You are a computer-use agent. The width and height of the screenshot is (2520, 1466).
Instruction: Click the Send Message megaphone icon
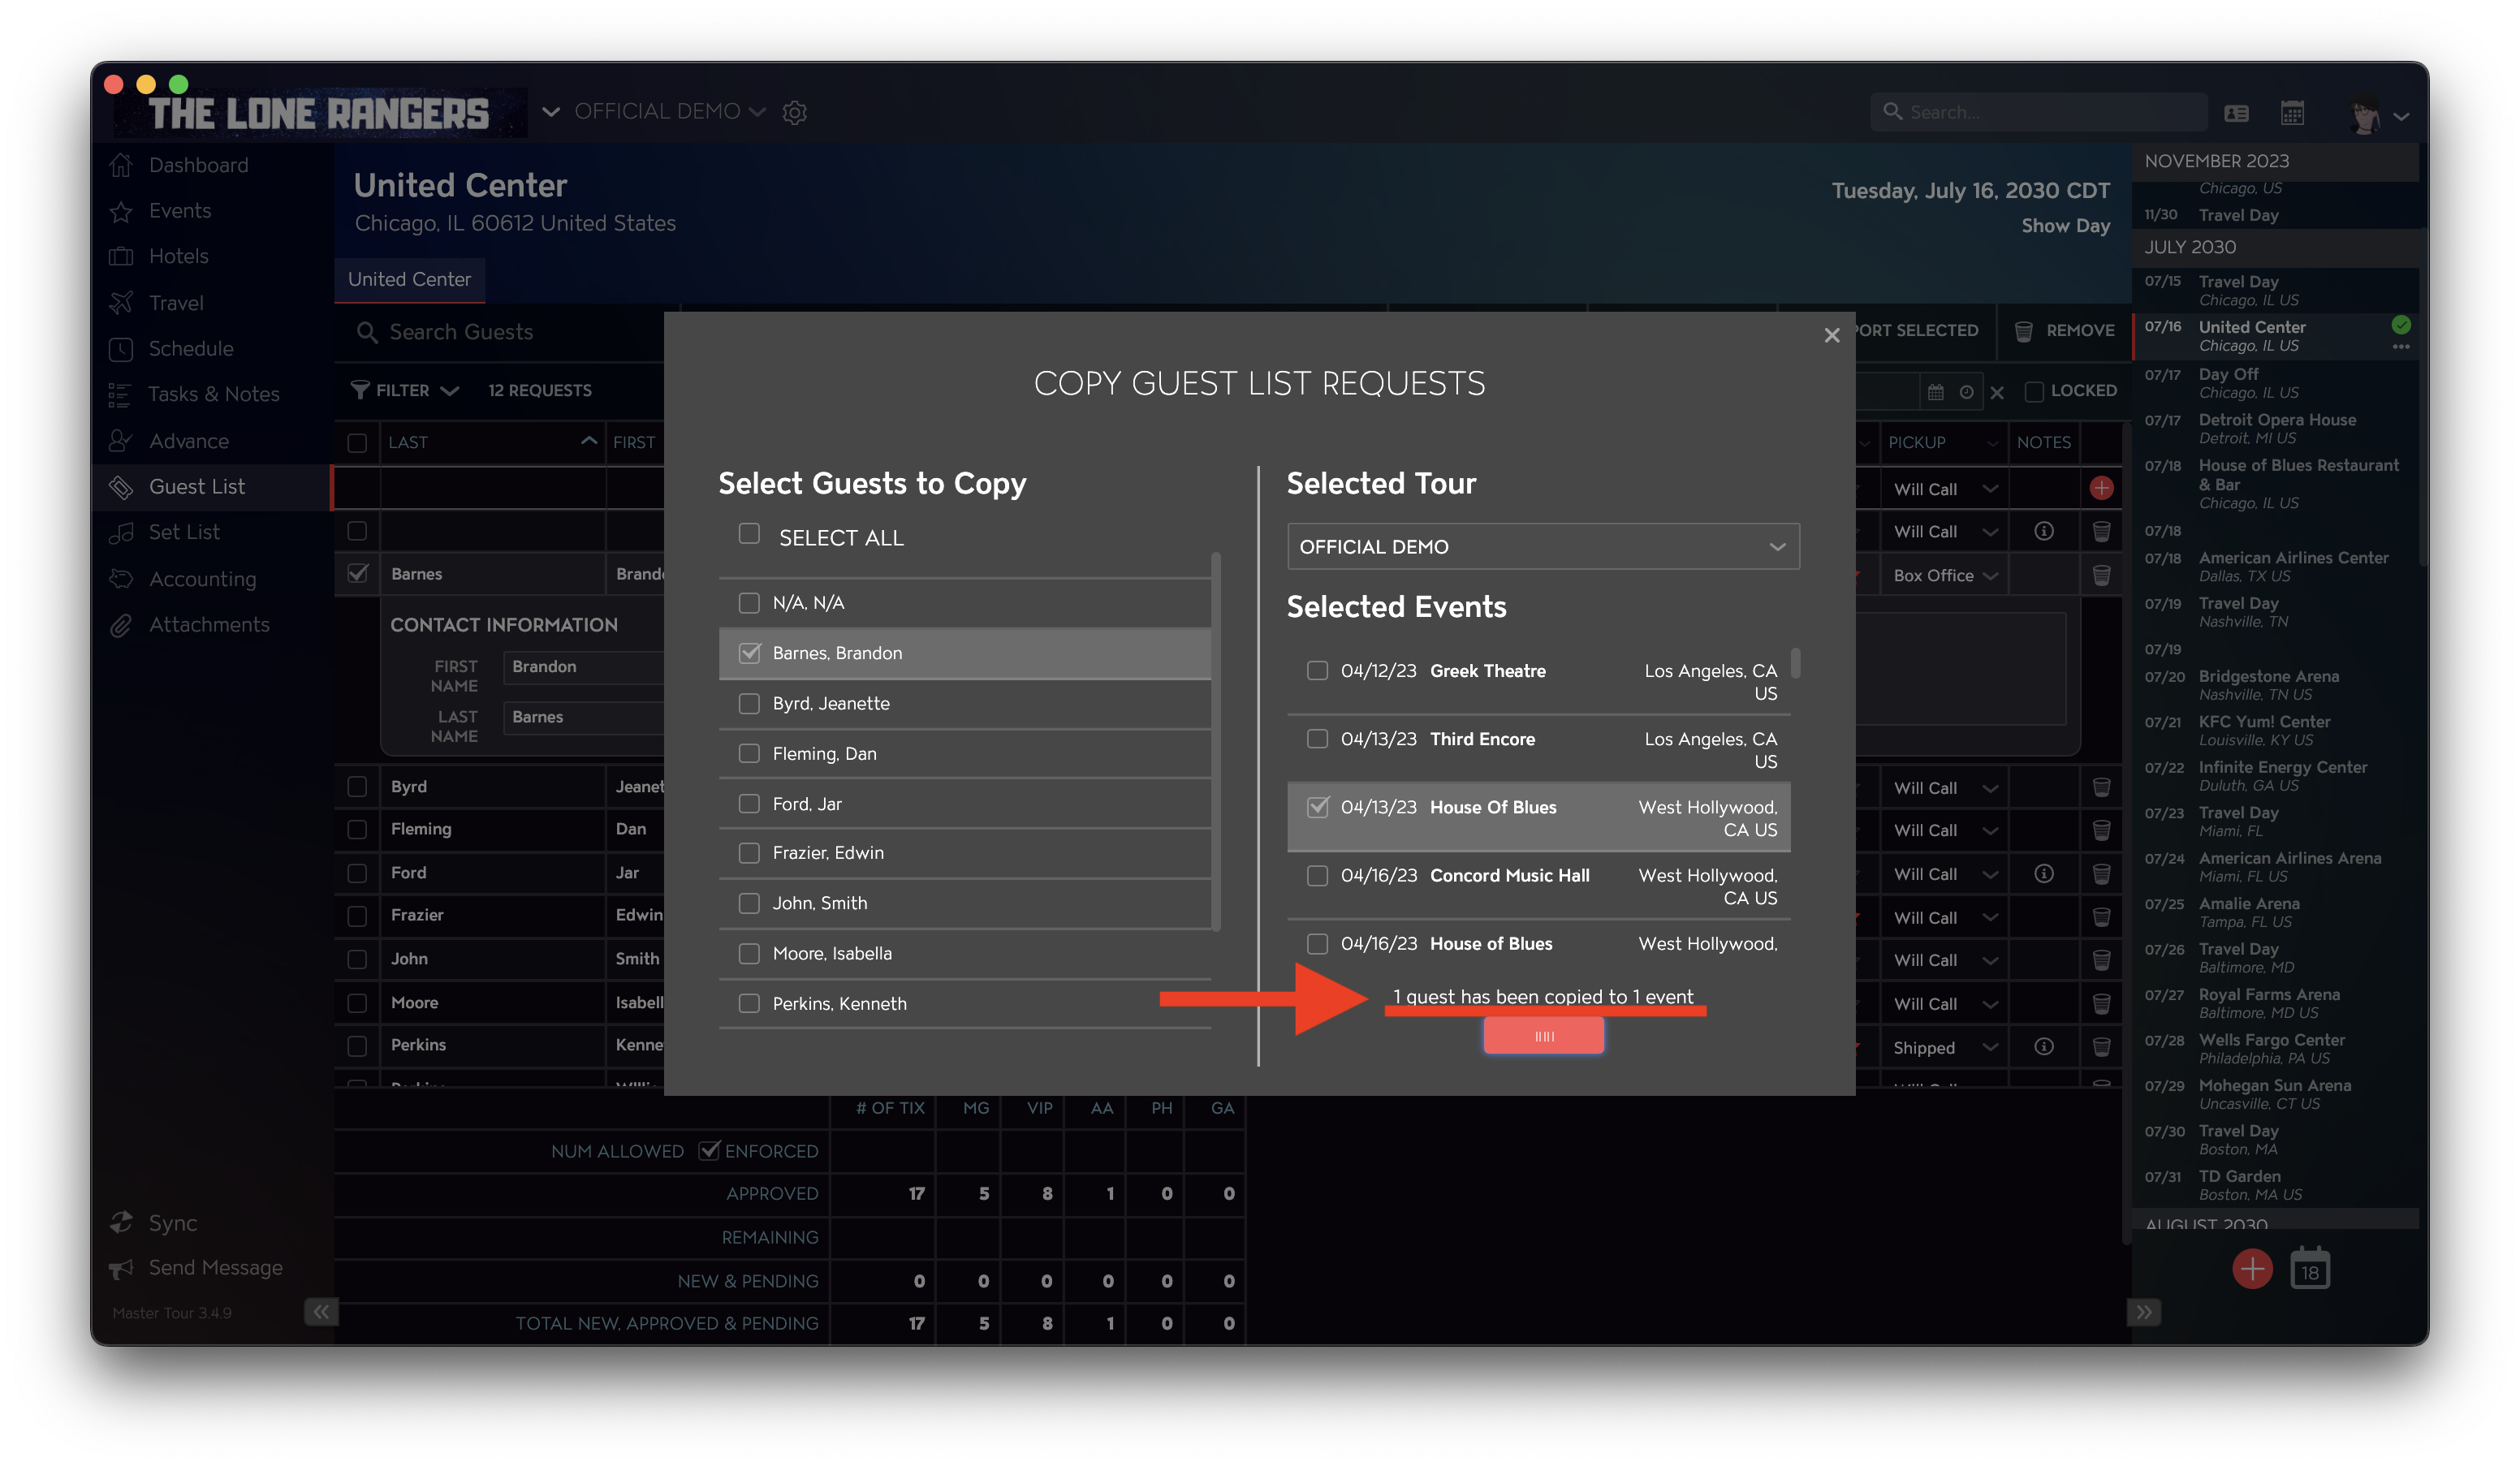point(121,1268)
